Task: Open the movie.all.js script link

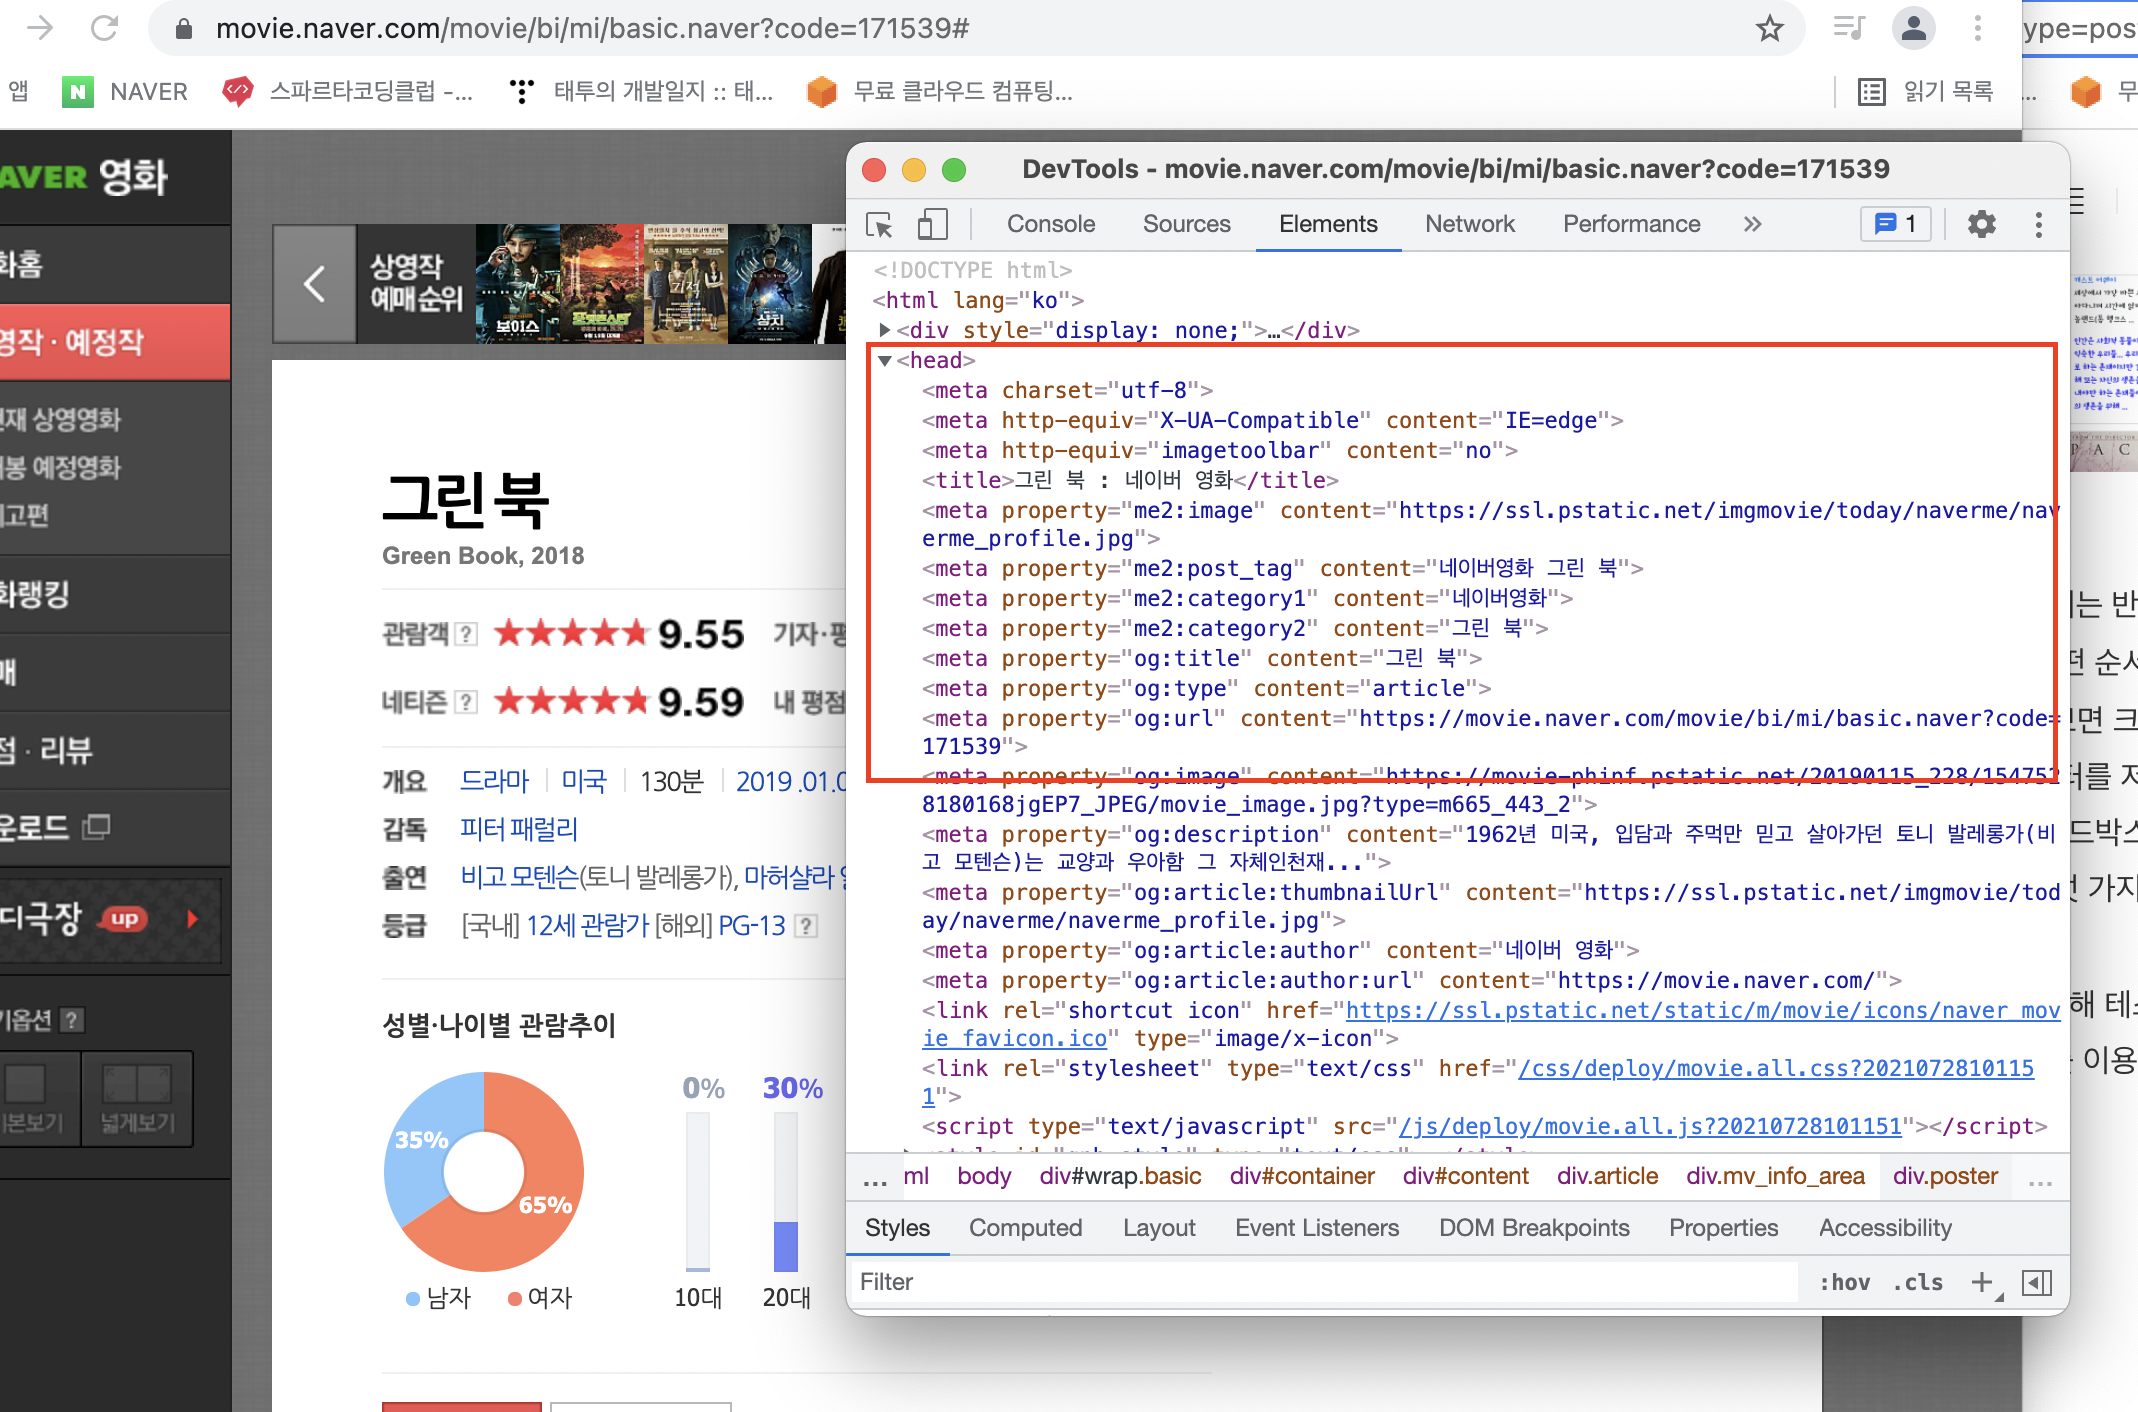Action: pyautogui.click(x=1650, y=1126)
